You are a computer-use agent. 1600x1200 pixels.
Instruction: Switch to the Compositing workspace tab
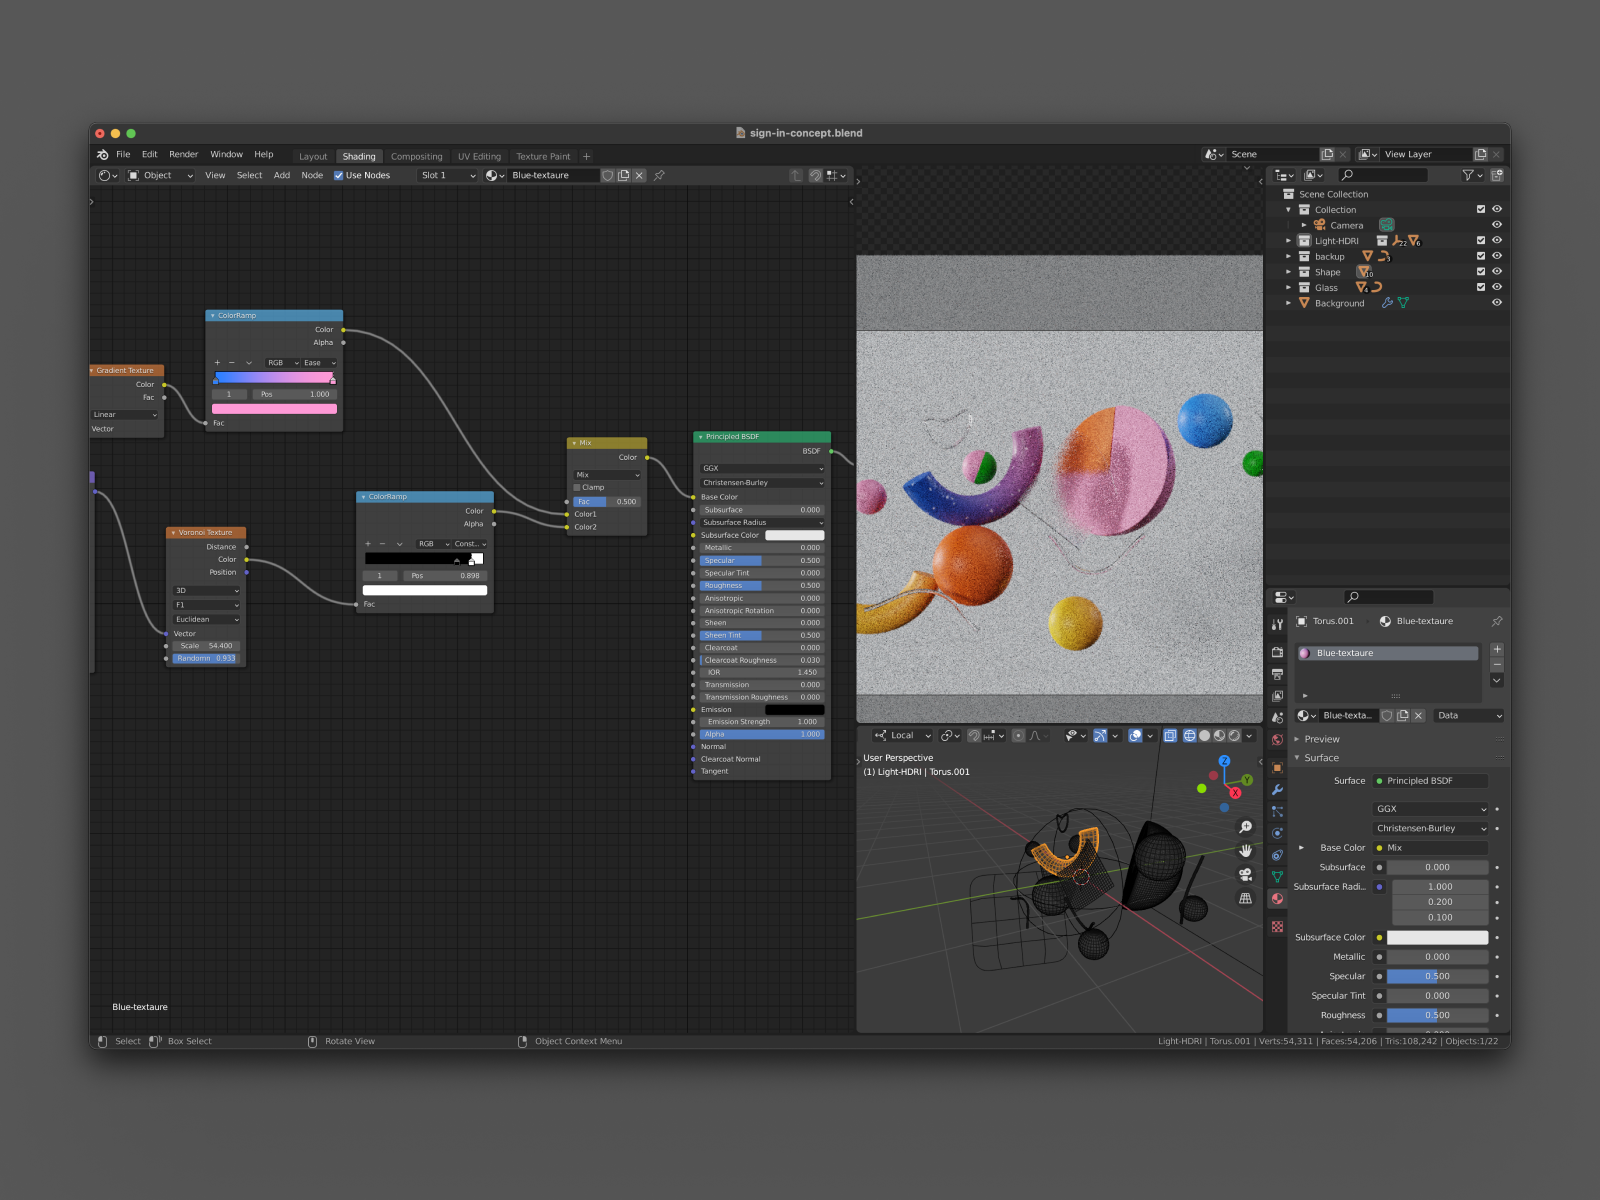[416, 157]
